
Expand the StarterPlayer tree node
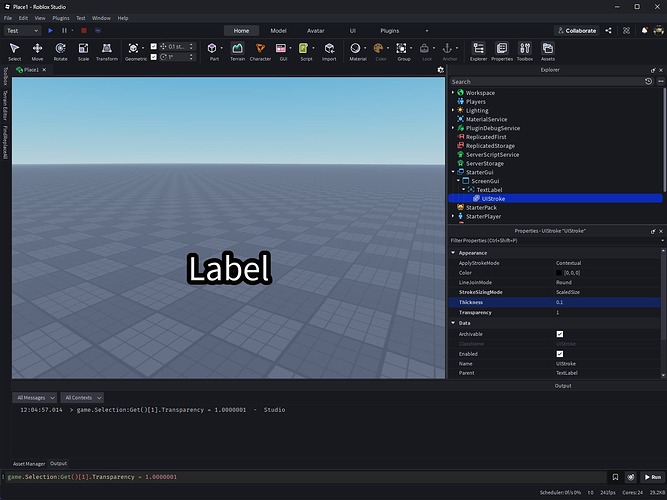[453, 216]
